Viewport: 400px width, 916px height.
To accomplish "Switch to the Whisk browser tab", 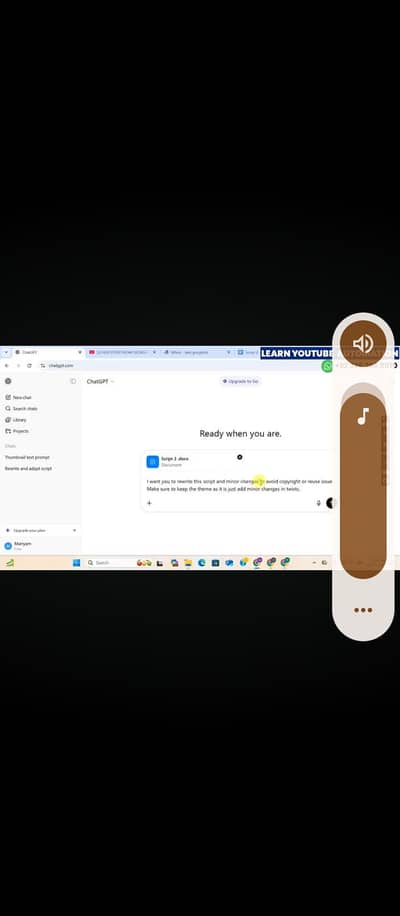I will click(x=197, y=352).
